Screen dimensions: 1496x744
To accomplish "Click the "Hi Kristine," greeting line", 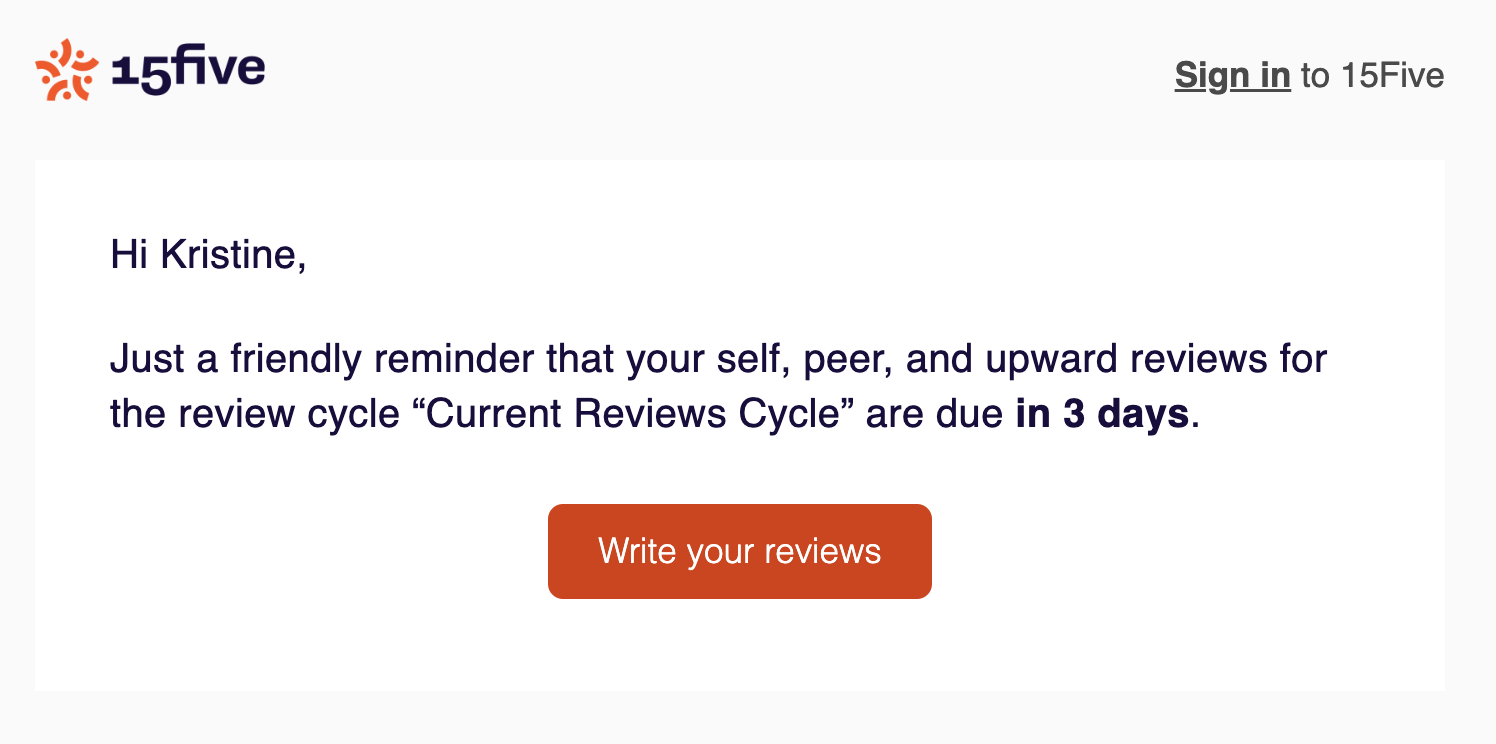I will click(x=208, y=255).
